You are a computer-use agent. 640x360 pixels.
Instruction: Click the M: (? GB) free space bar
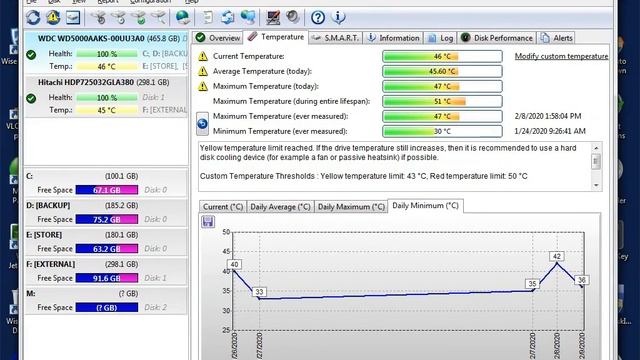[107, 307]
